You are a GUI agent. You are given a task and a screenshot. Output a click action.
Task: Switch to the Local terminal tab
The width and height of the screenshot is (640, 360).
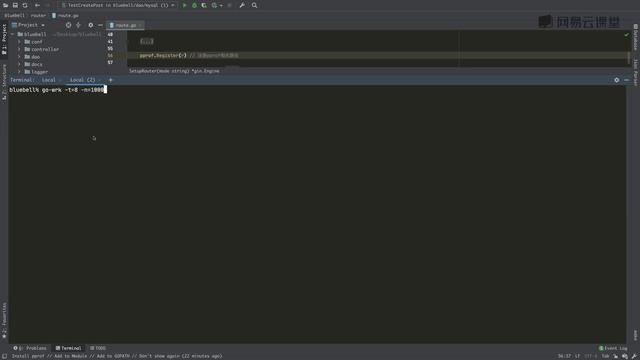[x=49, y=80]
